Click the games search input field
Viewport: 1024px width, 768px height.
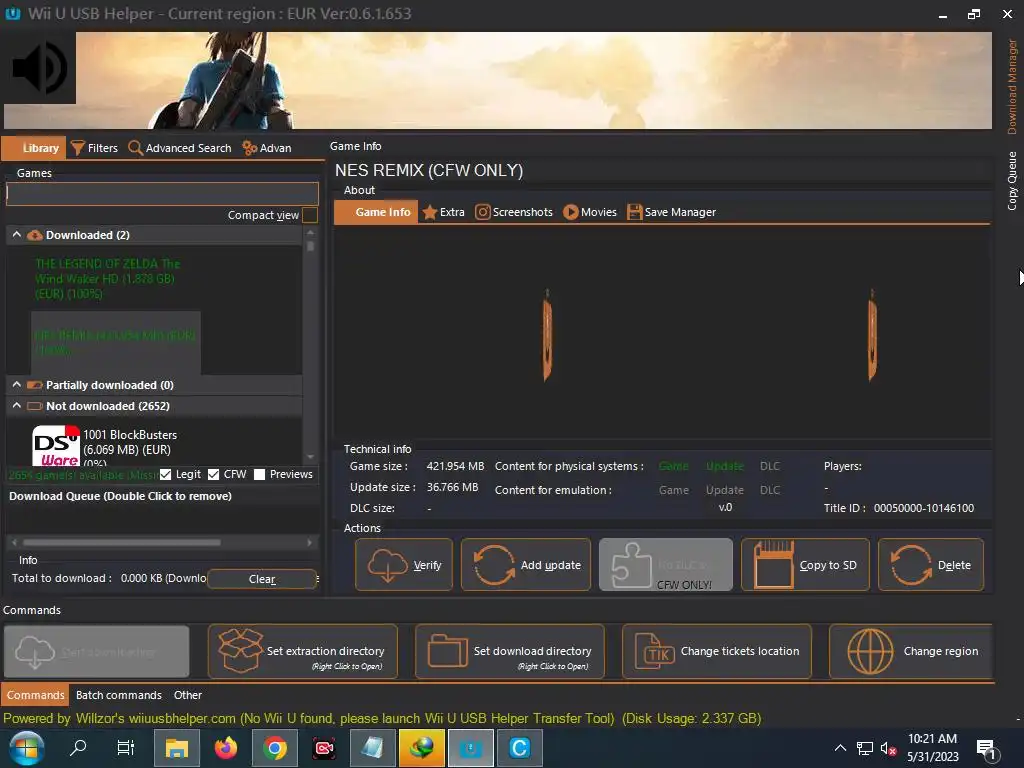click(162, 194)
